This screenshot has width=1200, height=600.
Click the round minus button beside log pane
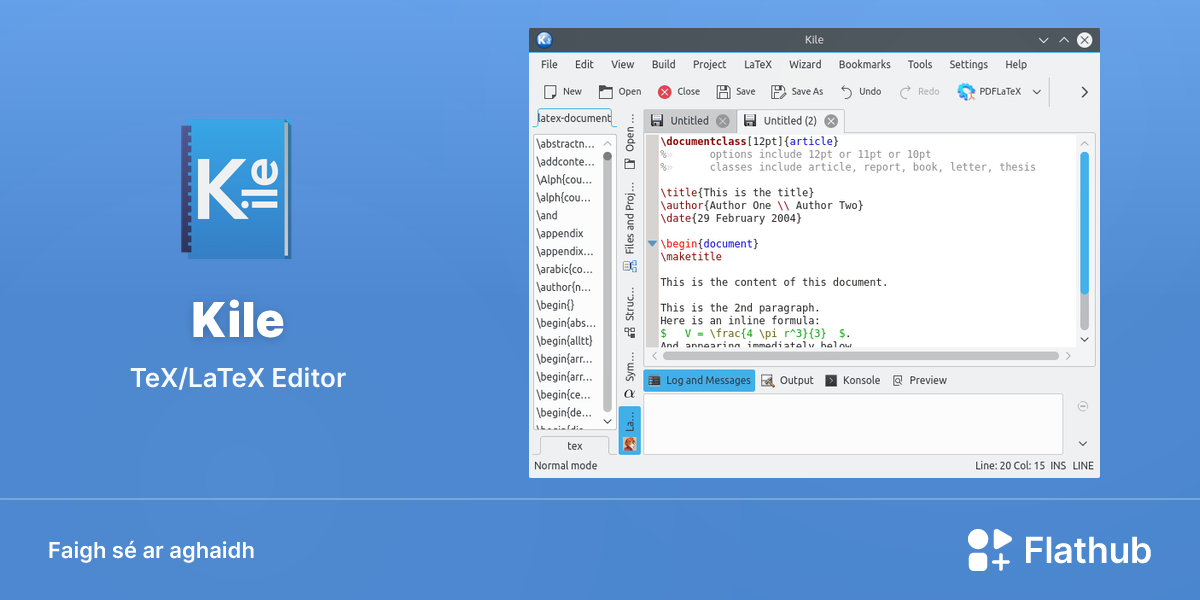click(1083, 406)
